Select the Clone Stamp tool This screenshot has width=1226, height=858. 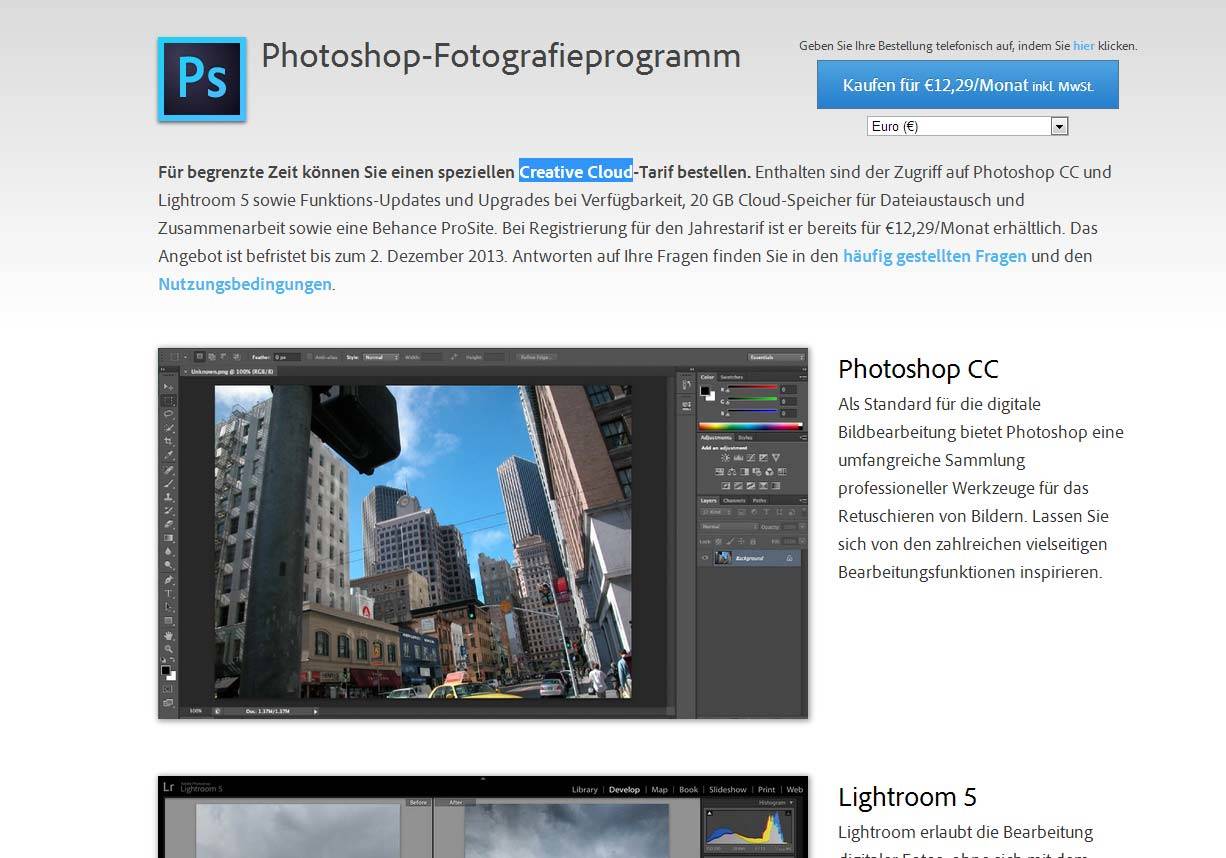[x=168, y=496]
